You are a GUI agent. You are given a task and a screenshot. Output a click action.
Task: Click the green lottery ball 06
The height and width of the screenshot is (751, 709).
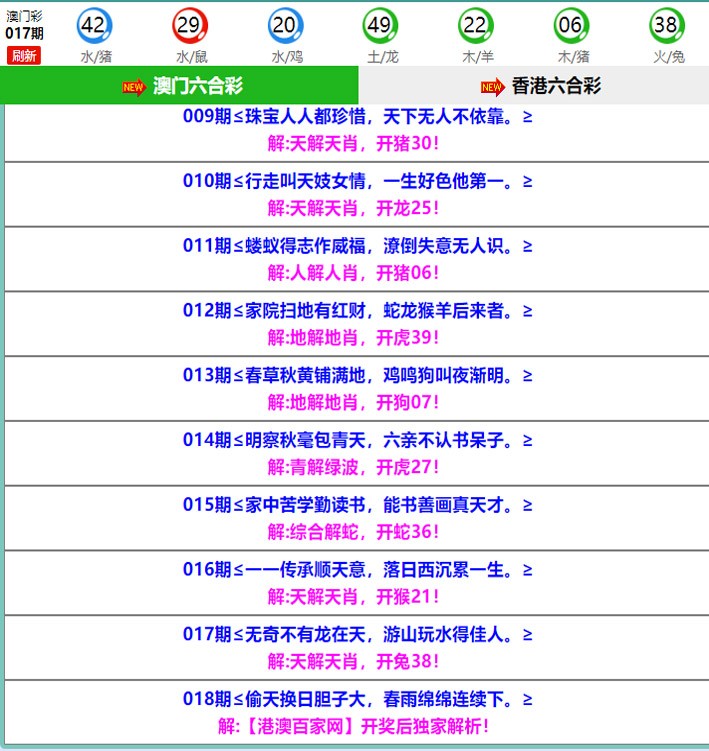pos(571,24)
